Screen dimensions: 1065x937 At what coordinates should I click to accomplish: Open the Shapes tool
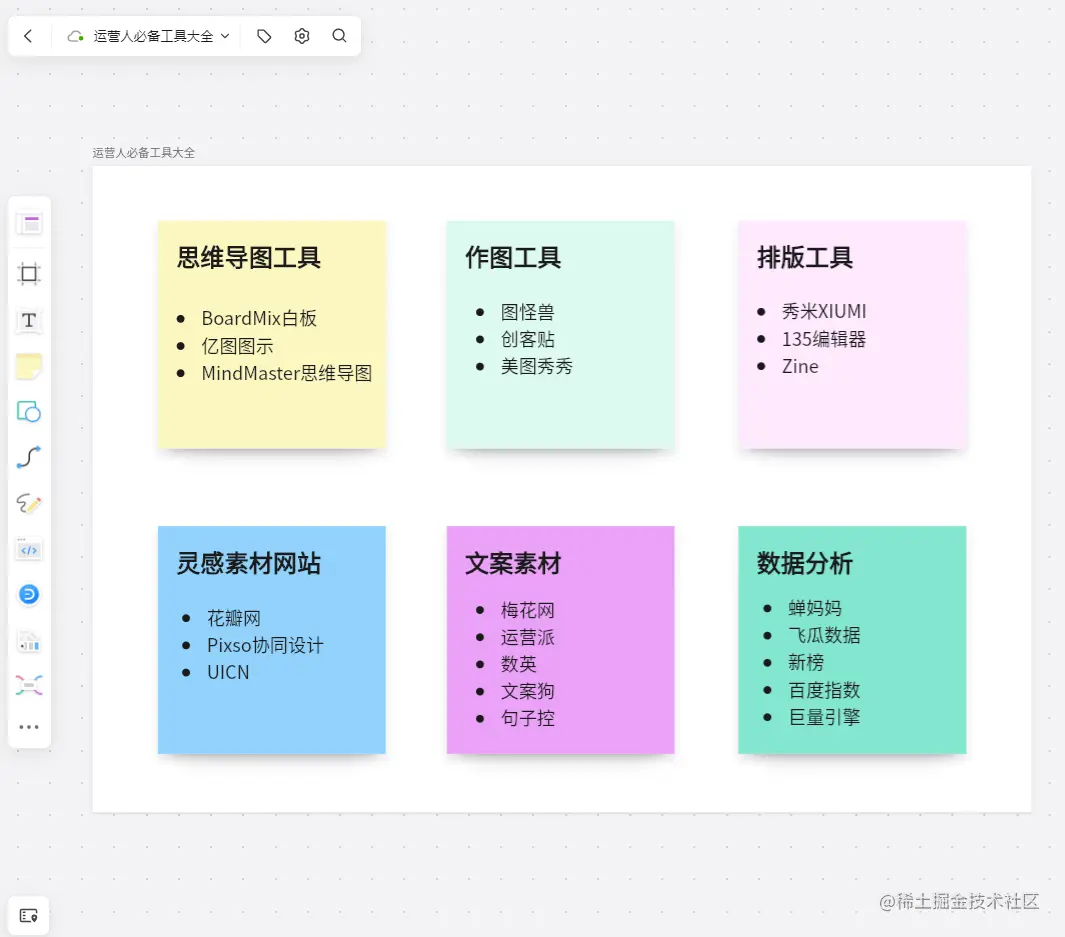point(29,411)
